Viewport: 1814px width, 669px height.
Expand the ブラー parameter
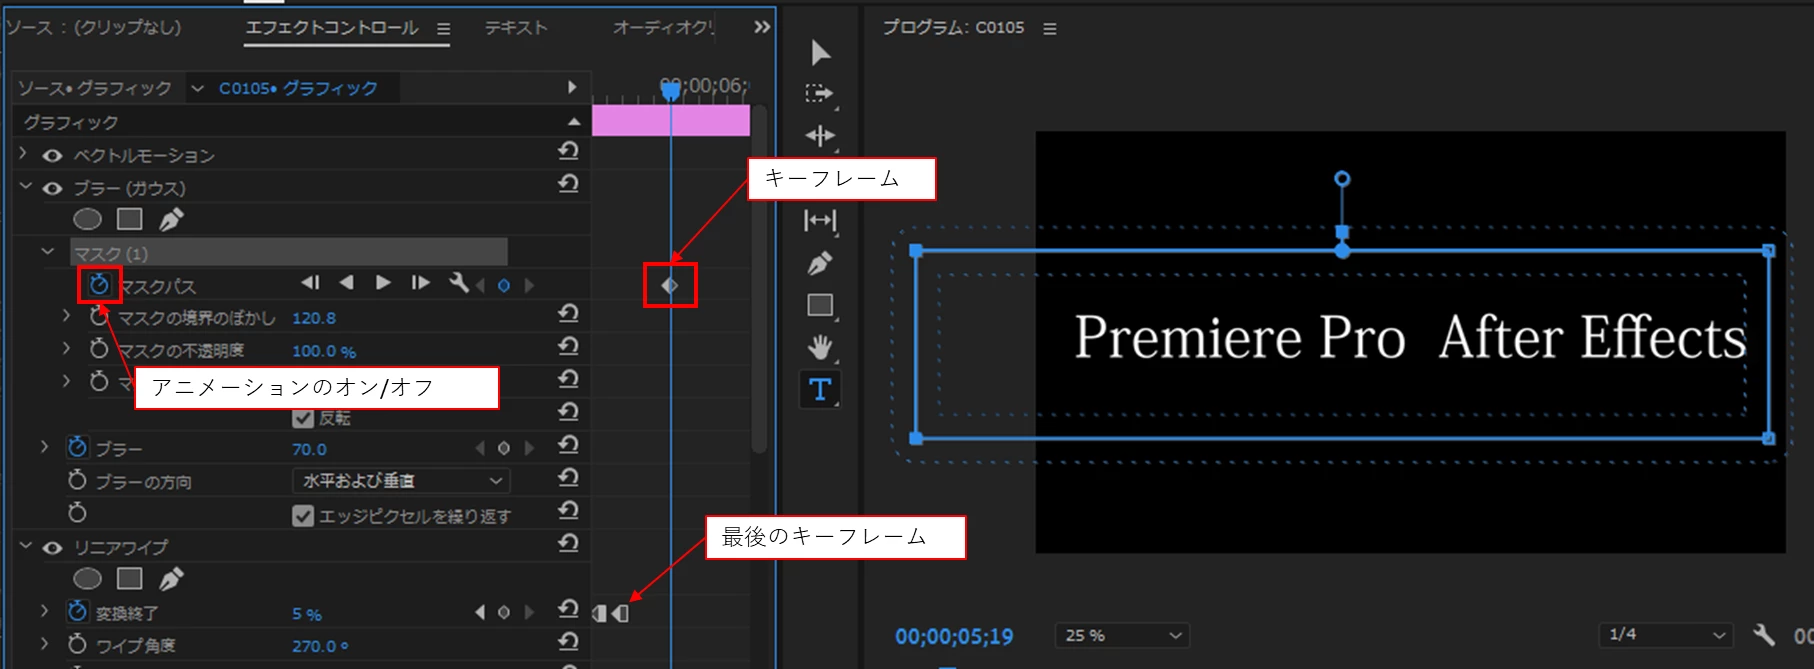44,447
